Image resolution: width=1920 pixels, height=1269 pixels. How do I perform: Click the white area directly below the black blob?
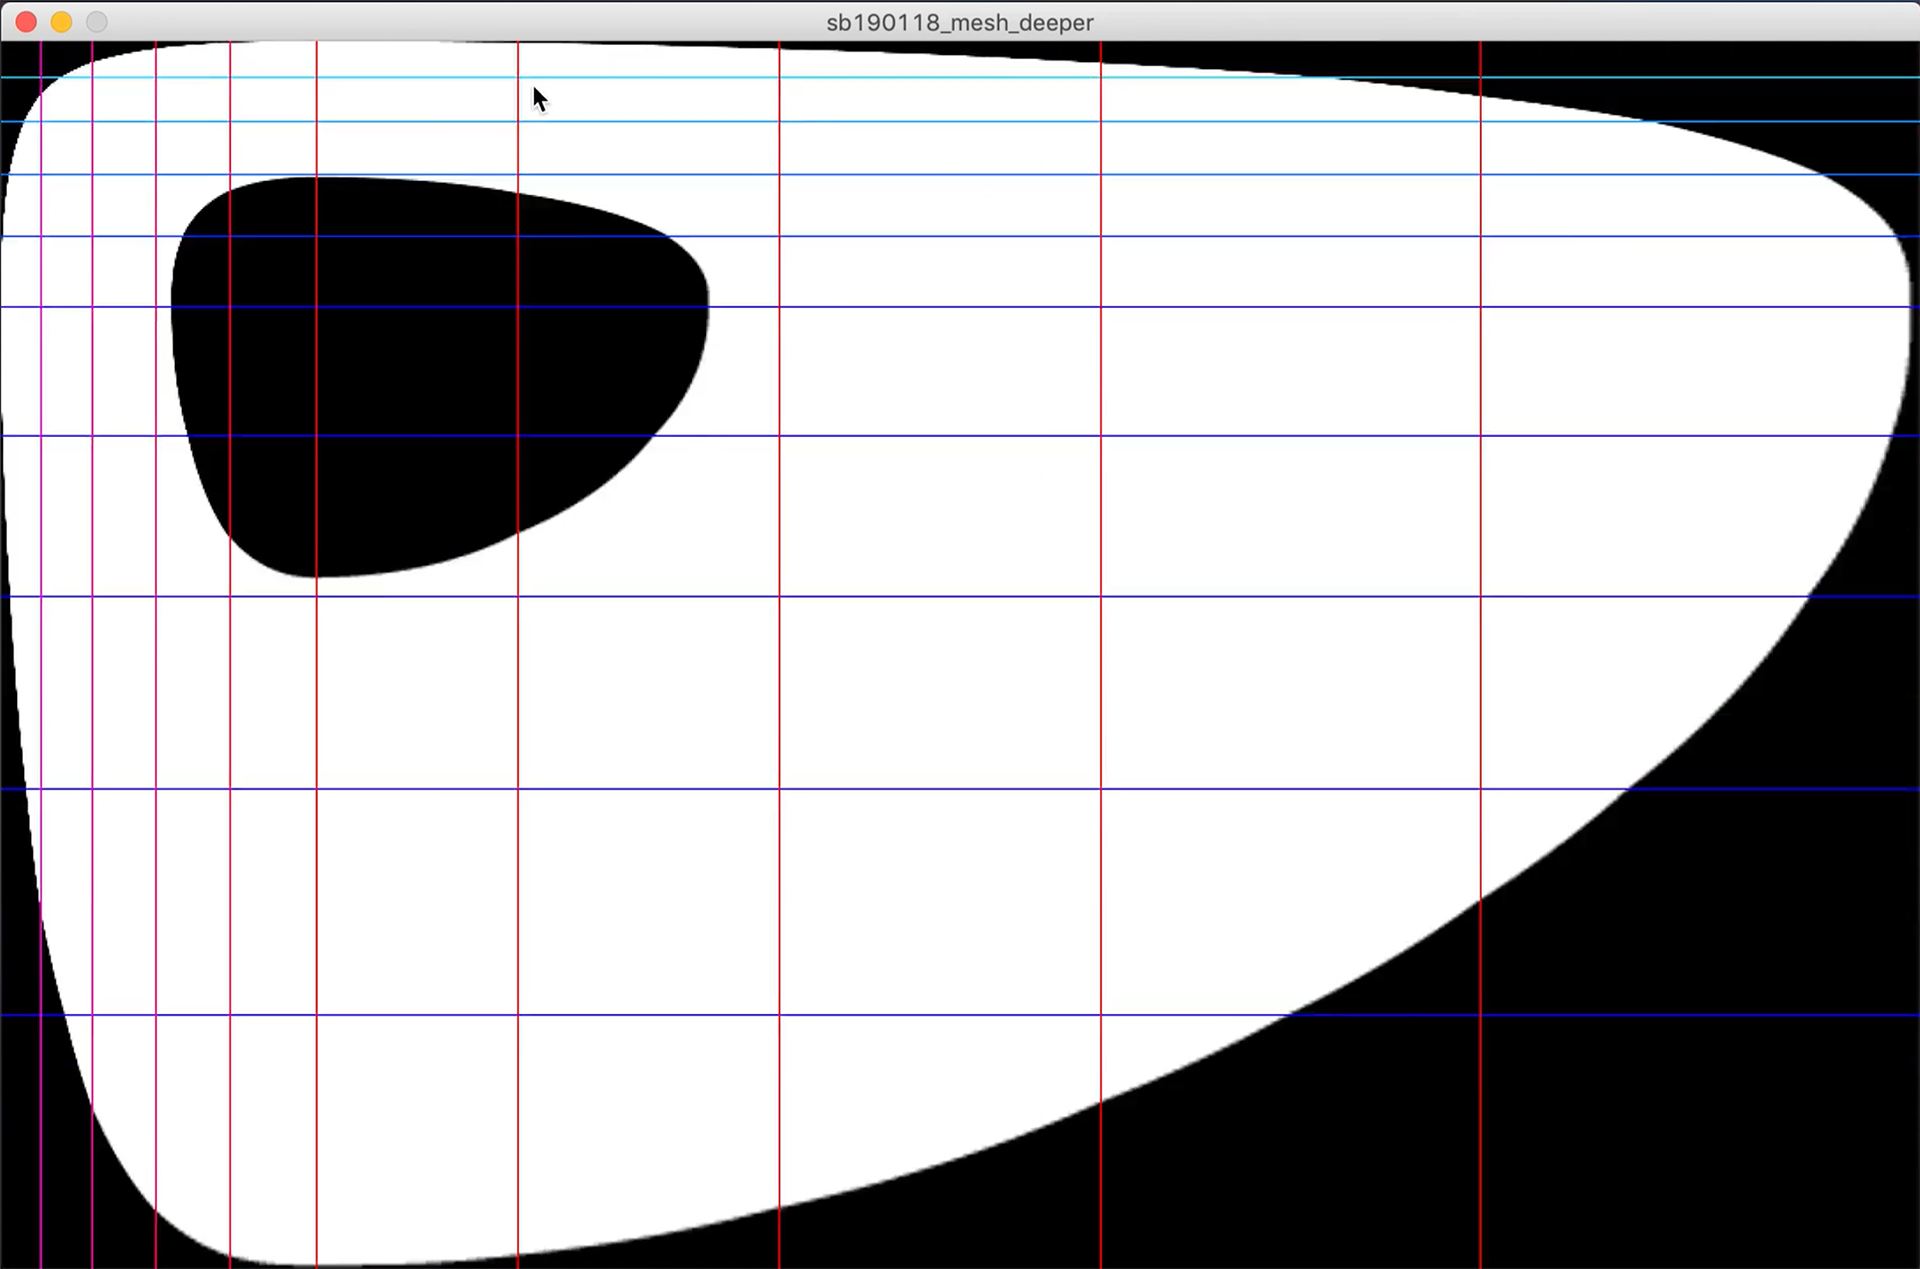(x=420, y=690)
